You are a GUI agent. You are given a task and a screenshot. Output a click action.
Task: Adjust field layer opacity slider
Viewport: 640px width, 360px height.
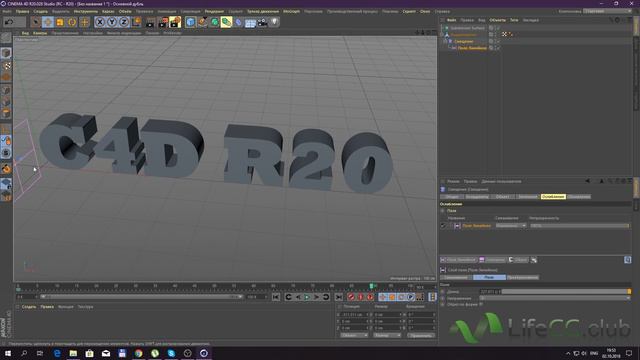pyautogui.click(x=580, y=226)
